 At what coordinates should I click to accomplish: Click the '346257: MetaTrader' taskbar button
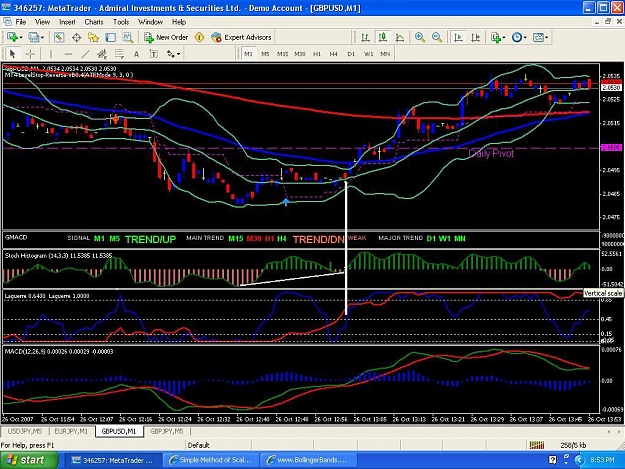pos(113,460)
